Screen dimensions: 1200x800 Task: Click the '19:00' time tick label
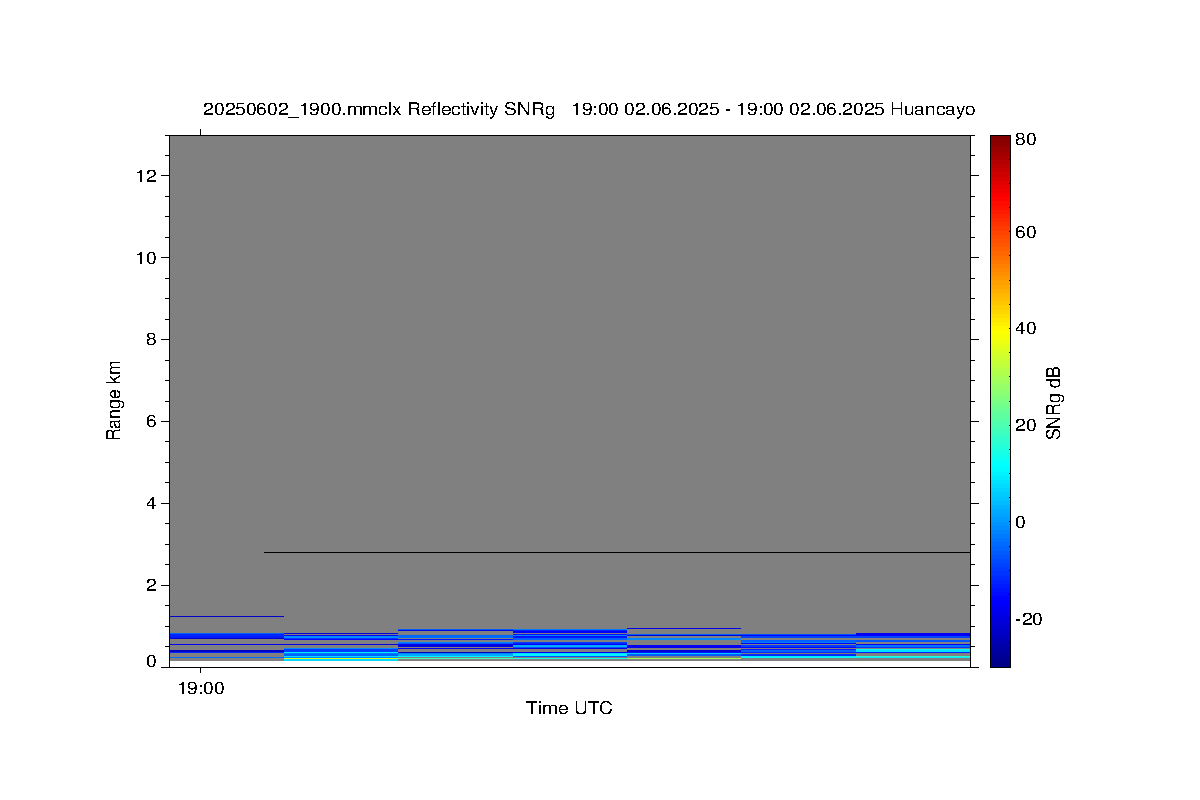tap(201, 688)
